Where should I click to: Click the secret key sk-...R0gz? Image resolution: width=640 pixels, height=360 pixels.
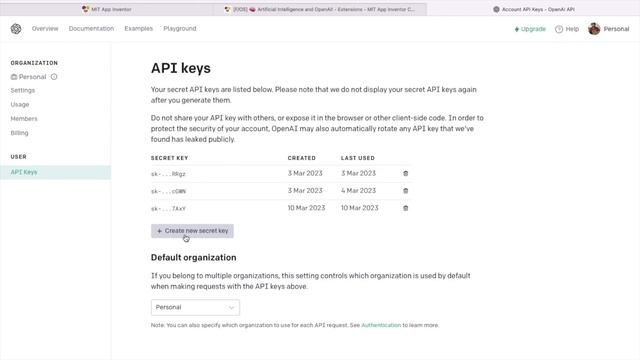click(168, 174)
